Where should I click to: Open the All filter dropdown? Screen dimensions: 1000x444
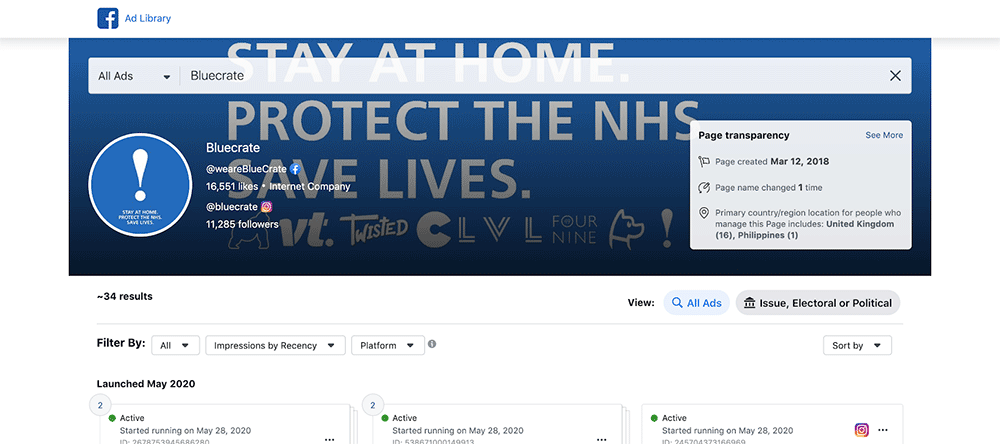coord(175,346)
